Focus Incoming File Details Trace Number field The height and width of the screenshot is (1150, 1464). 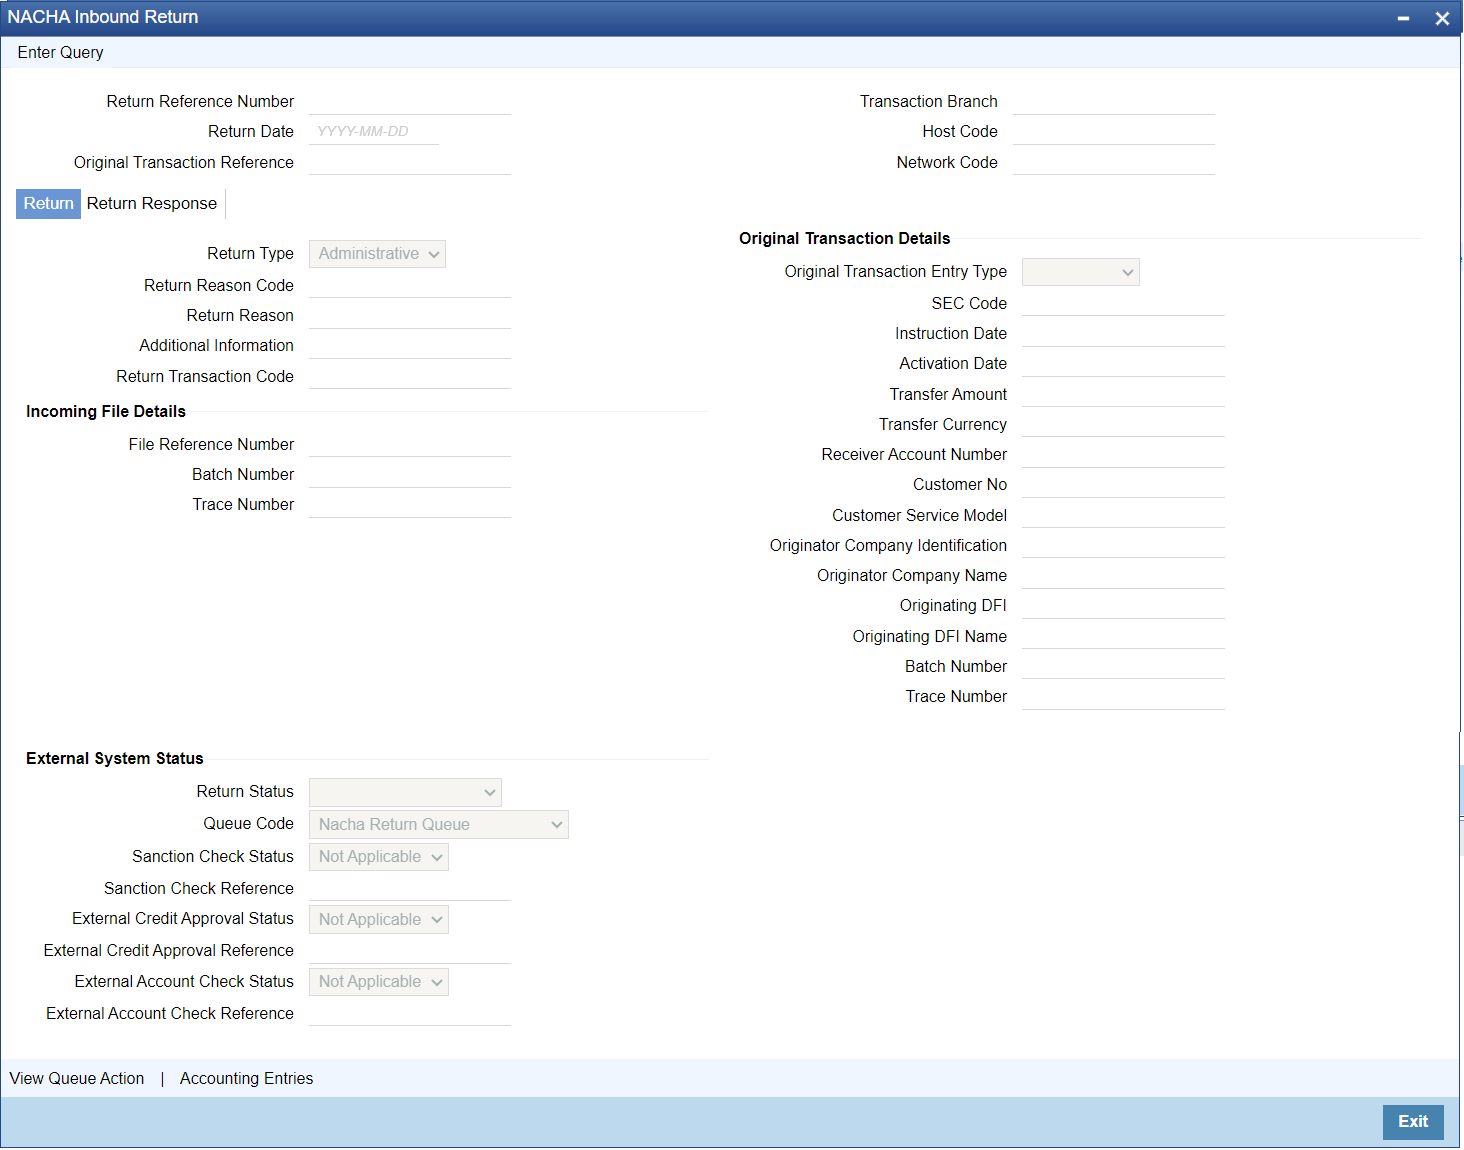point(410,505)
